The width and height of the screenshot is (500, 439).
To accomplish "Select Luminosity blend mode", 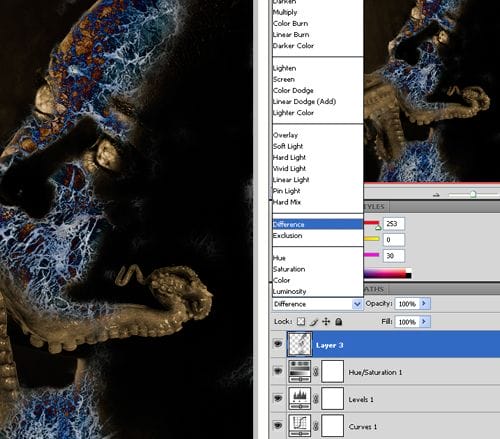I will [289, 291].
